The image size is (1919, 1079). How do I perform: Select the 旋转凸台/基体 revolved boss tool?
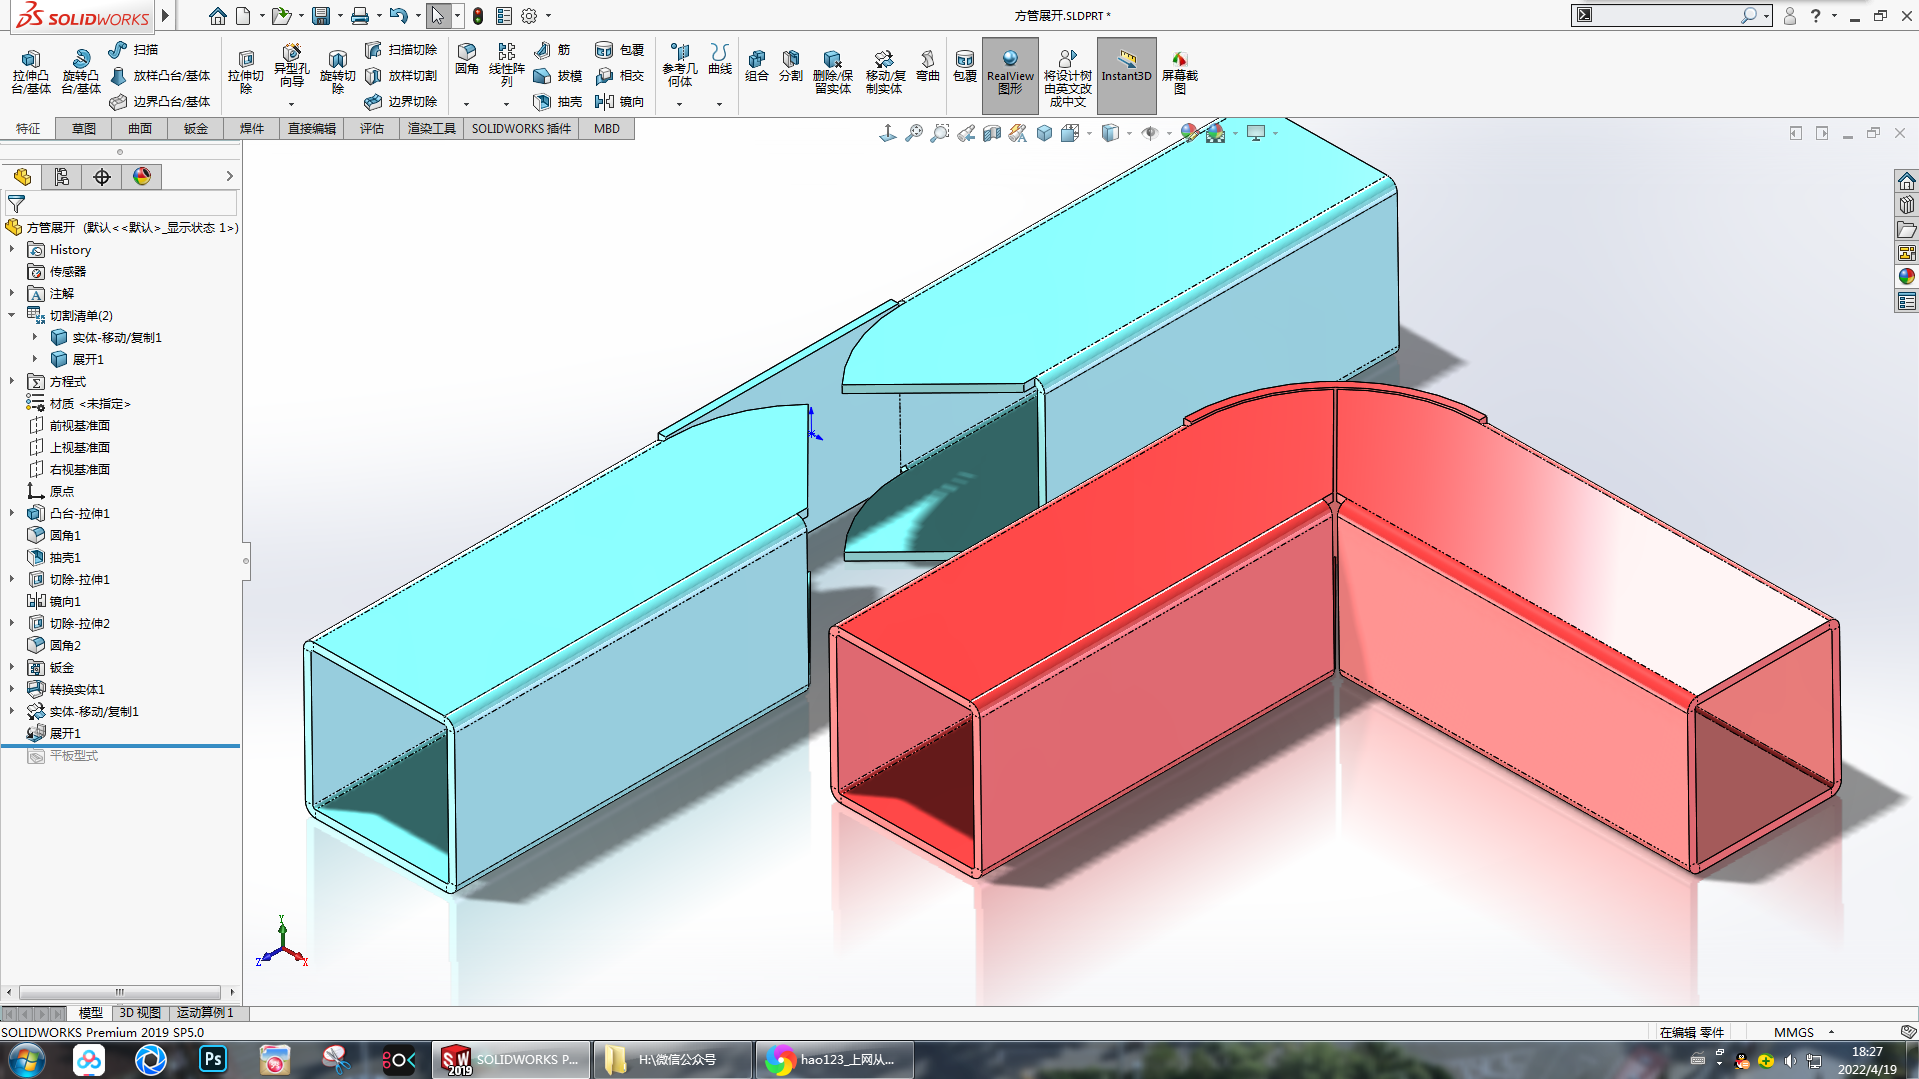(81, 72)
